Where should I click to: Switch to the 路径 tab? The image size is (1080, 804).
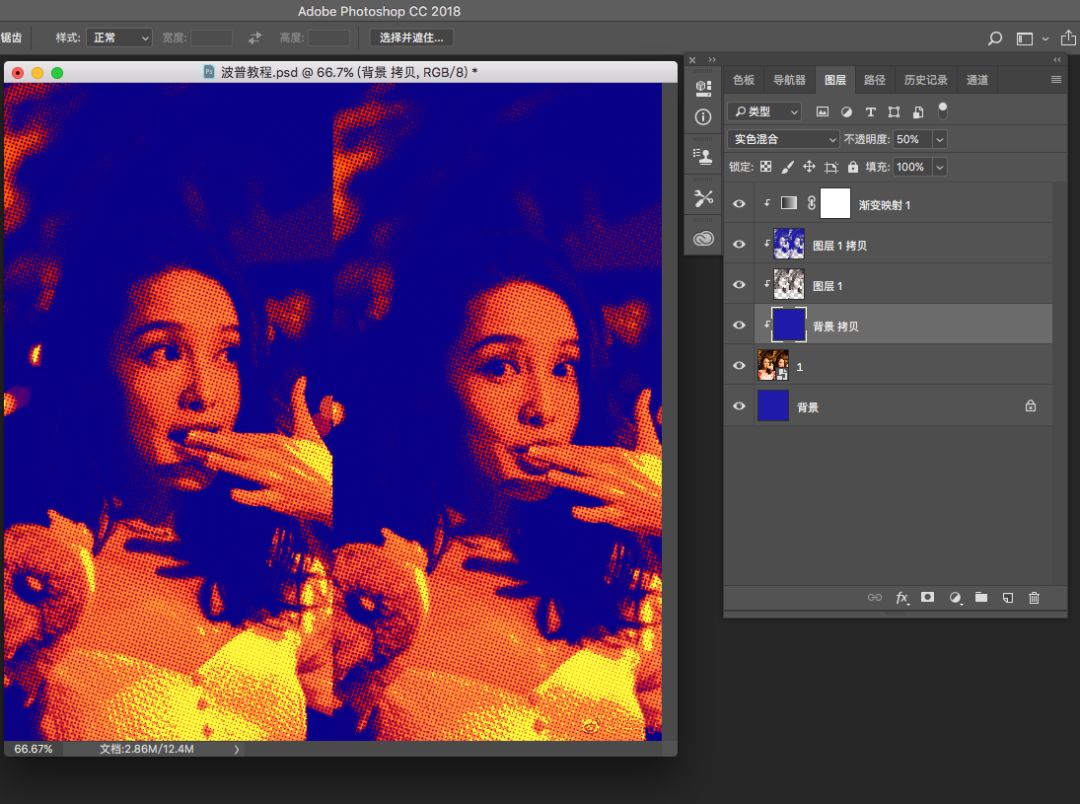point(875,80)
